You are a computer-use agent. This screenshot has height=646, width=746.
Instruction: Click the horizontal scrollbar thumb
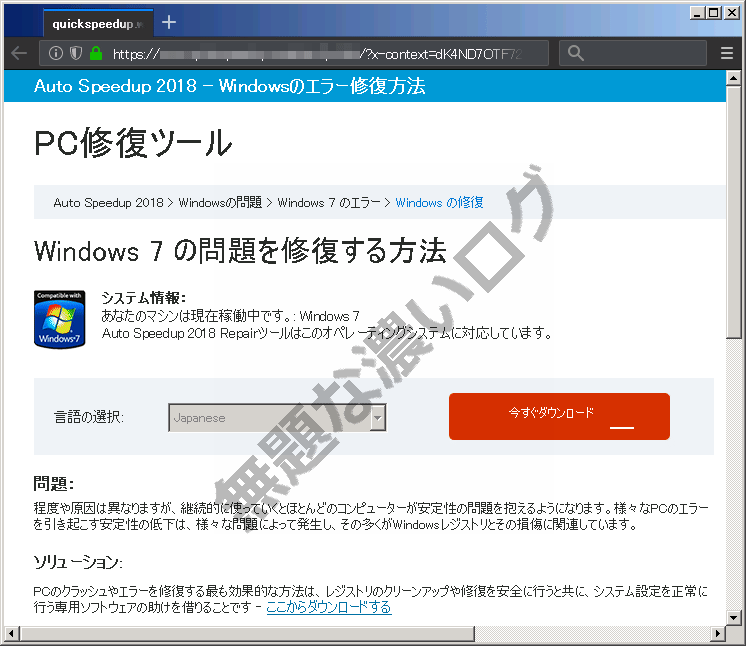pos(247,633)
